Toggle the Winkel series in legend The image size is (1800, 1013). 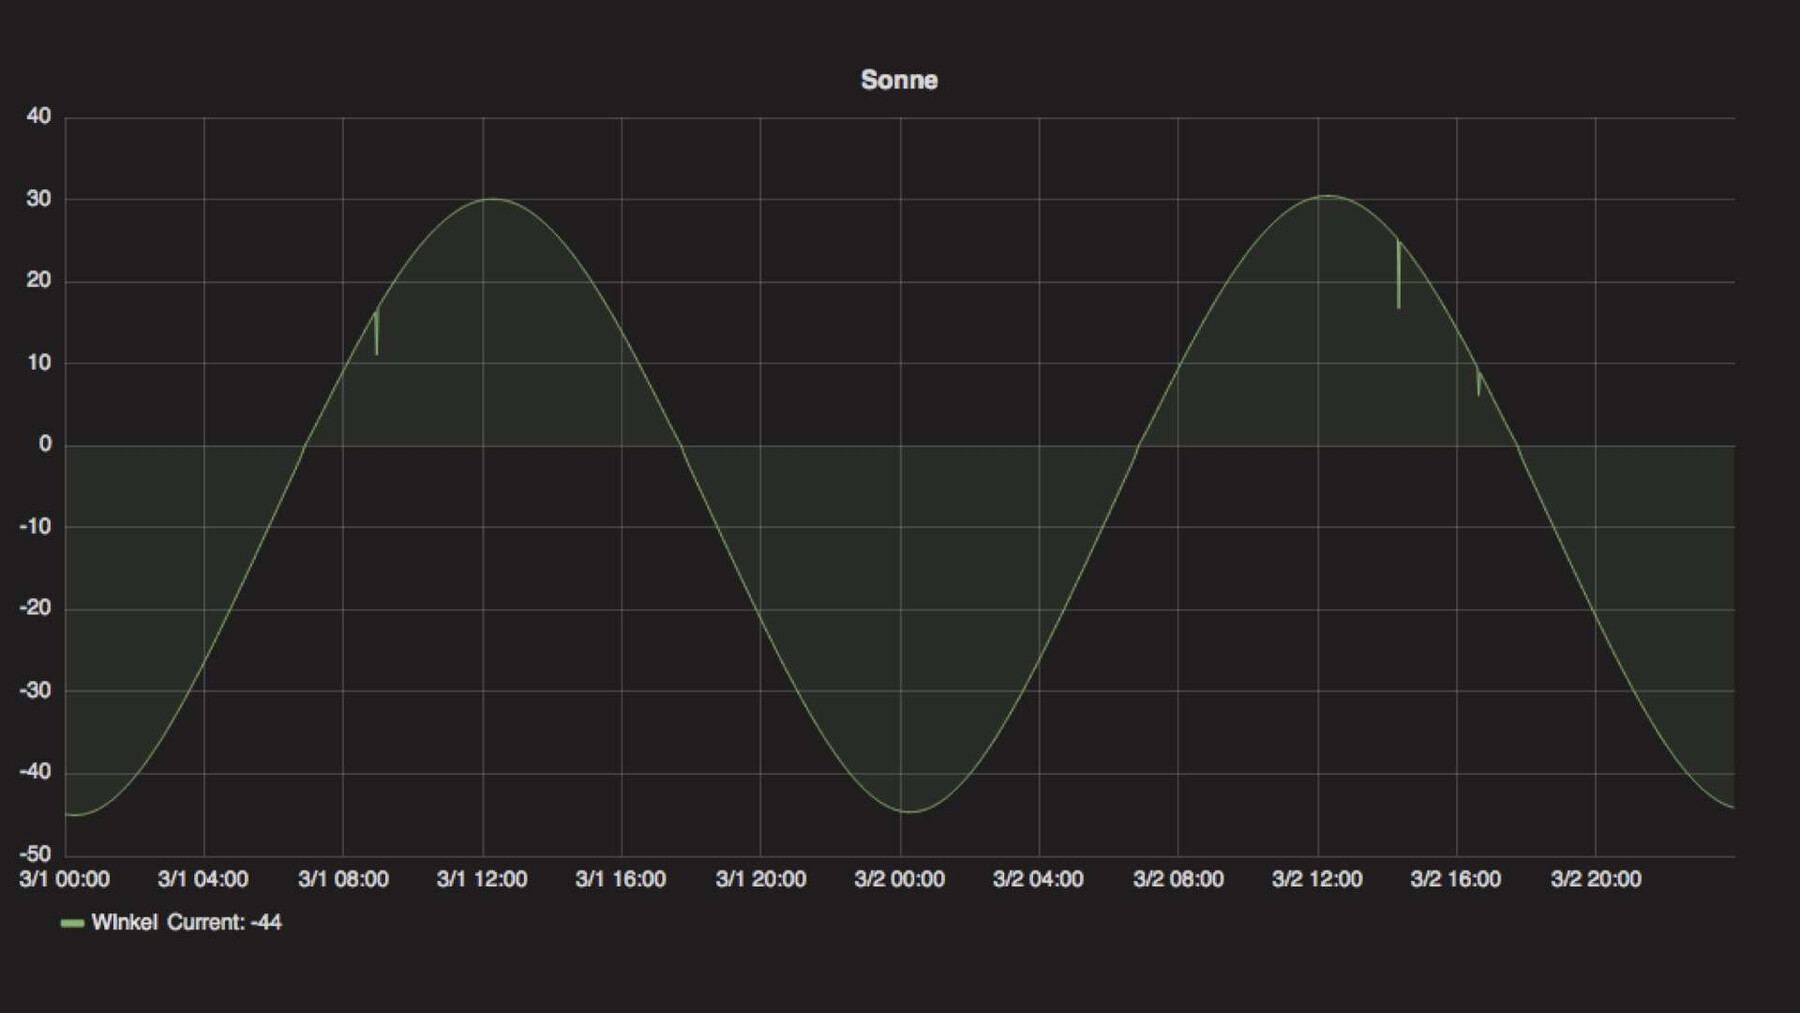[x=124, y=922]
